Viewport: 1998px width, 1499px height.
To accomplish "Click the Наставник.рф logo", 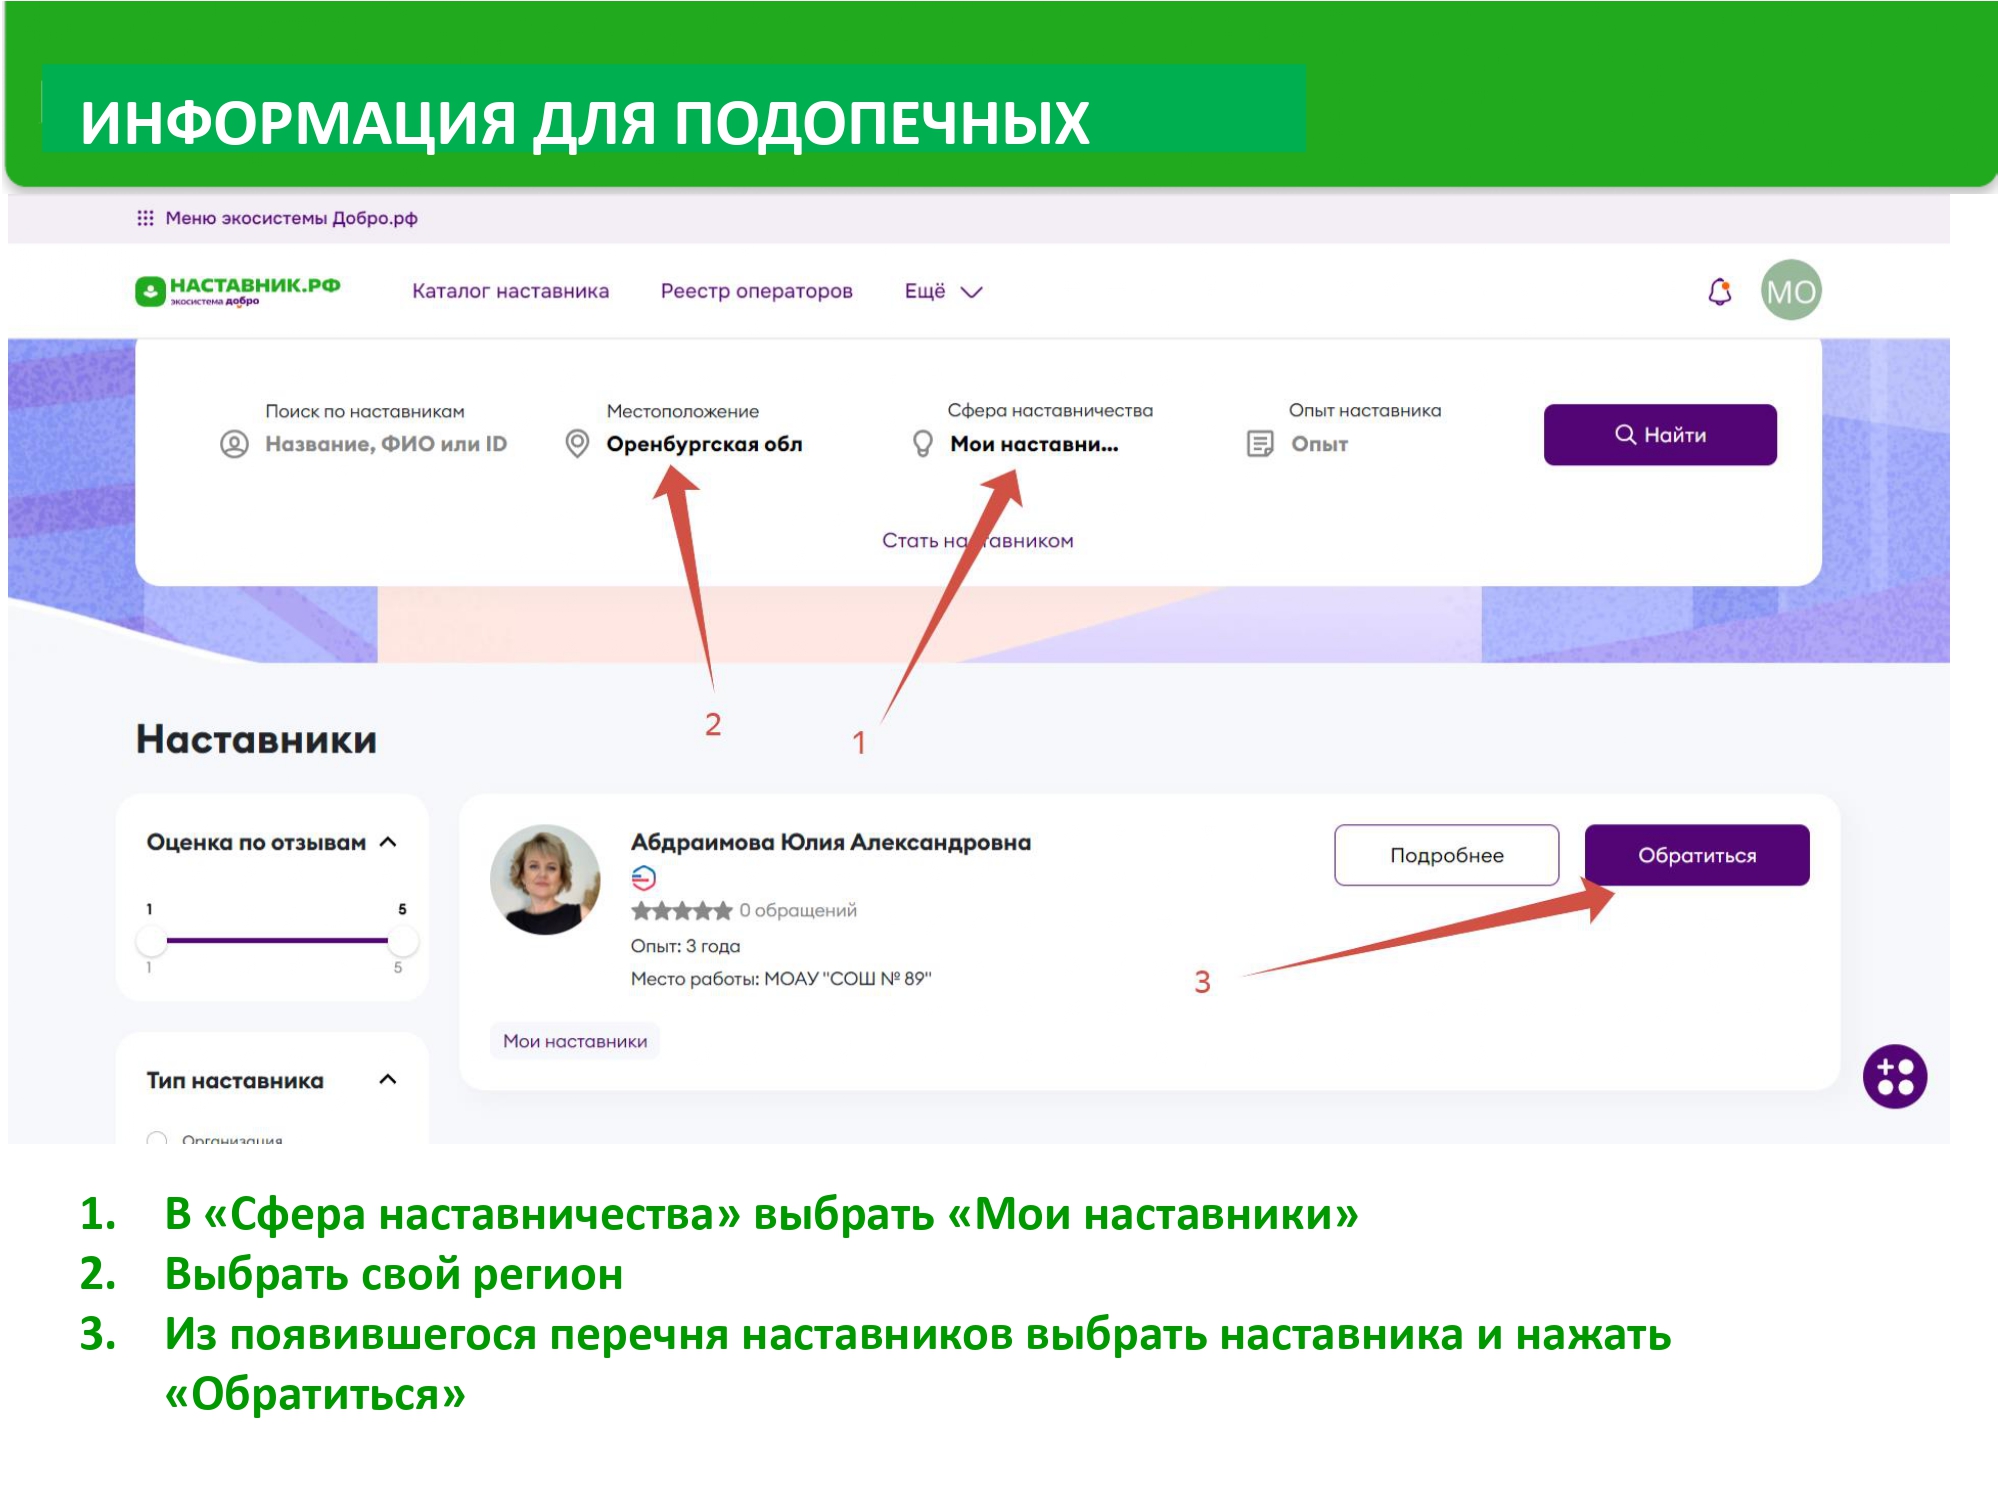I will coord(238,291).
